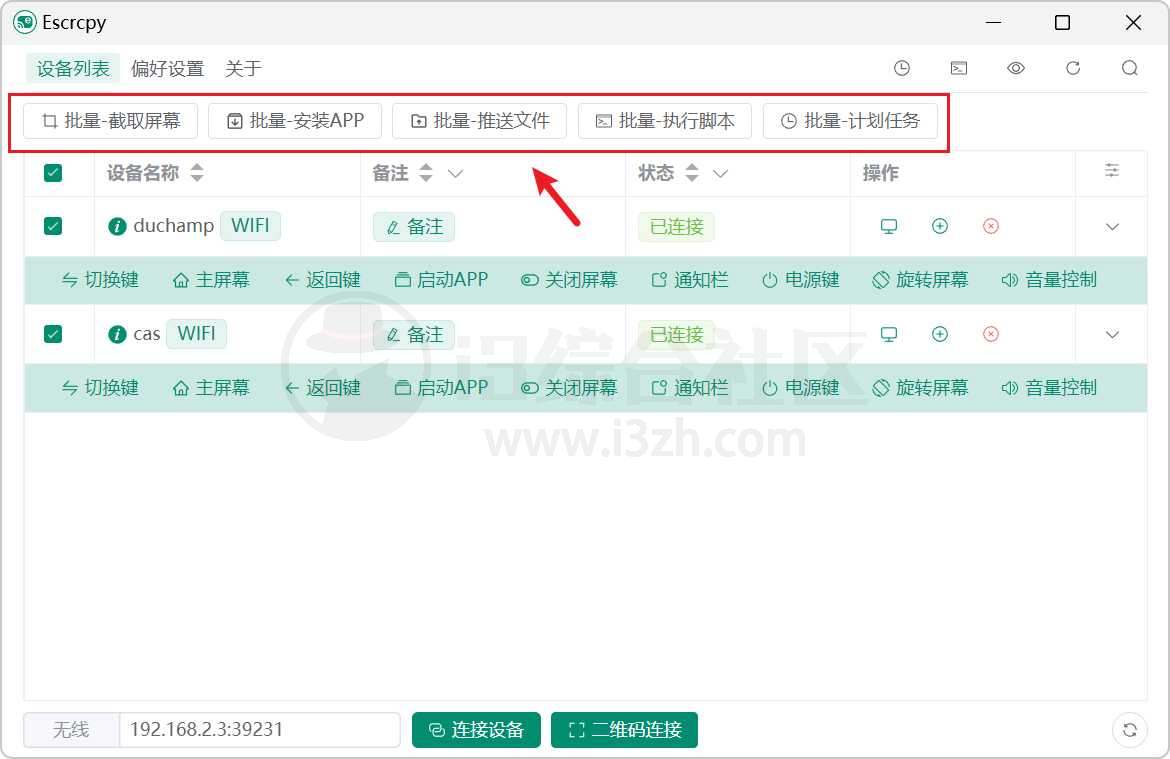Edit the 备注 note for cas

tap(414, 335)
